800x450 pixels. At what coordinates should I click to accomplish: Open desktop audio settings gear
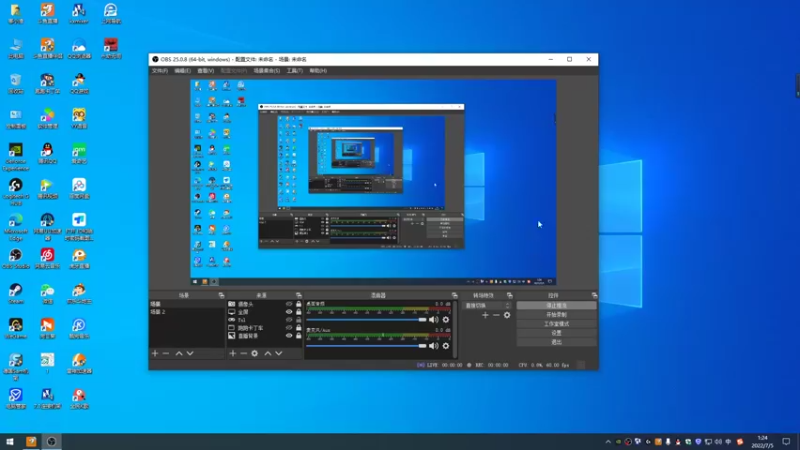point(446,319)
